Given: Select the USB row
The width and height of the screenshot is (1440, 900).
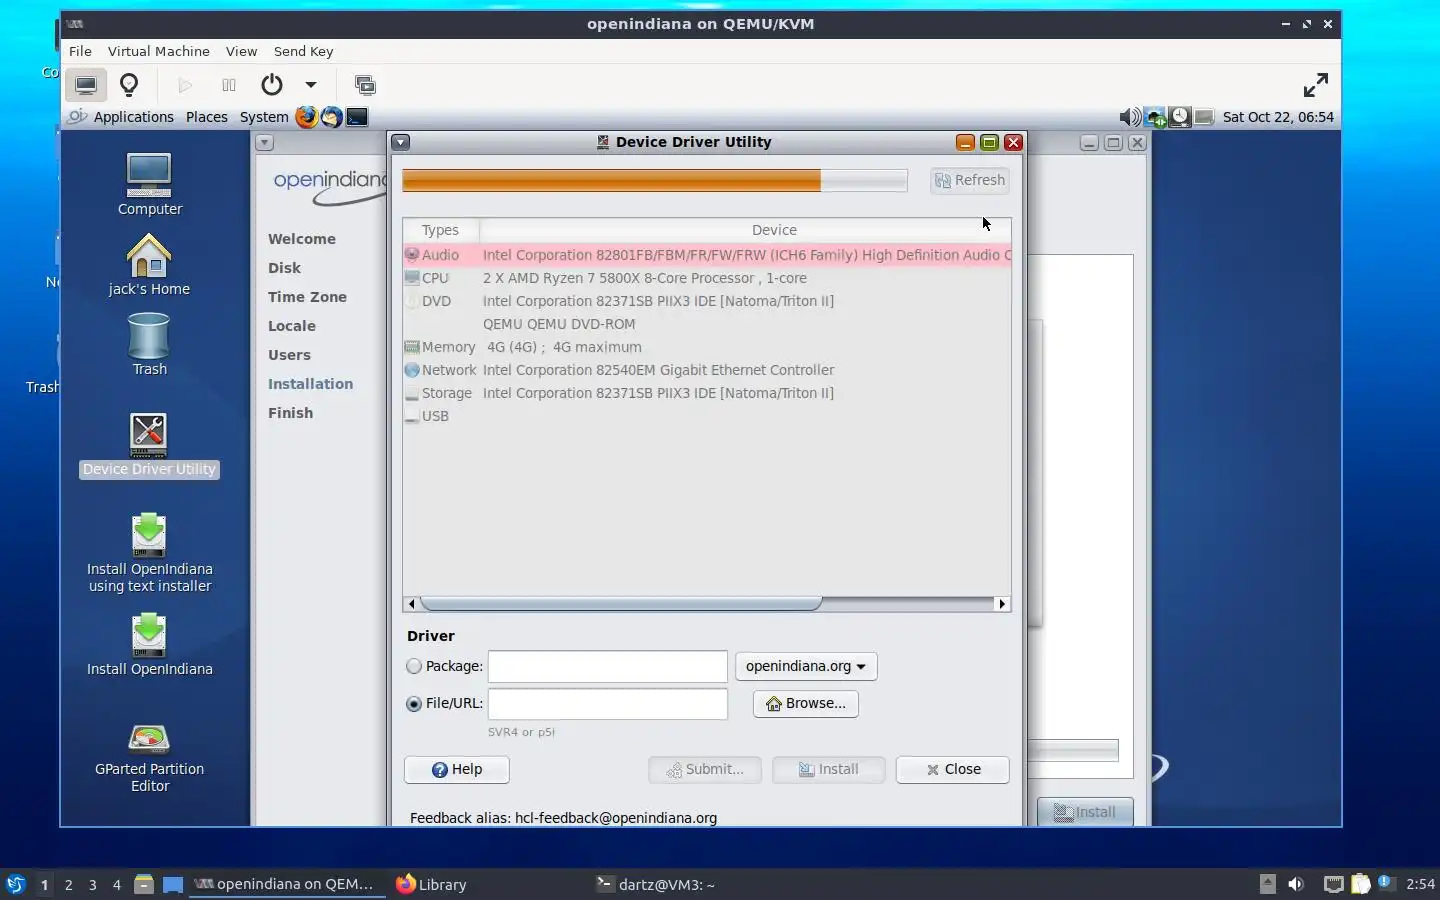Looking at the screenshot, I should [x=707, y=416].
